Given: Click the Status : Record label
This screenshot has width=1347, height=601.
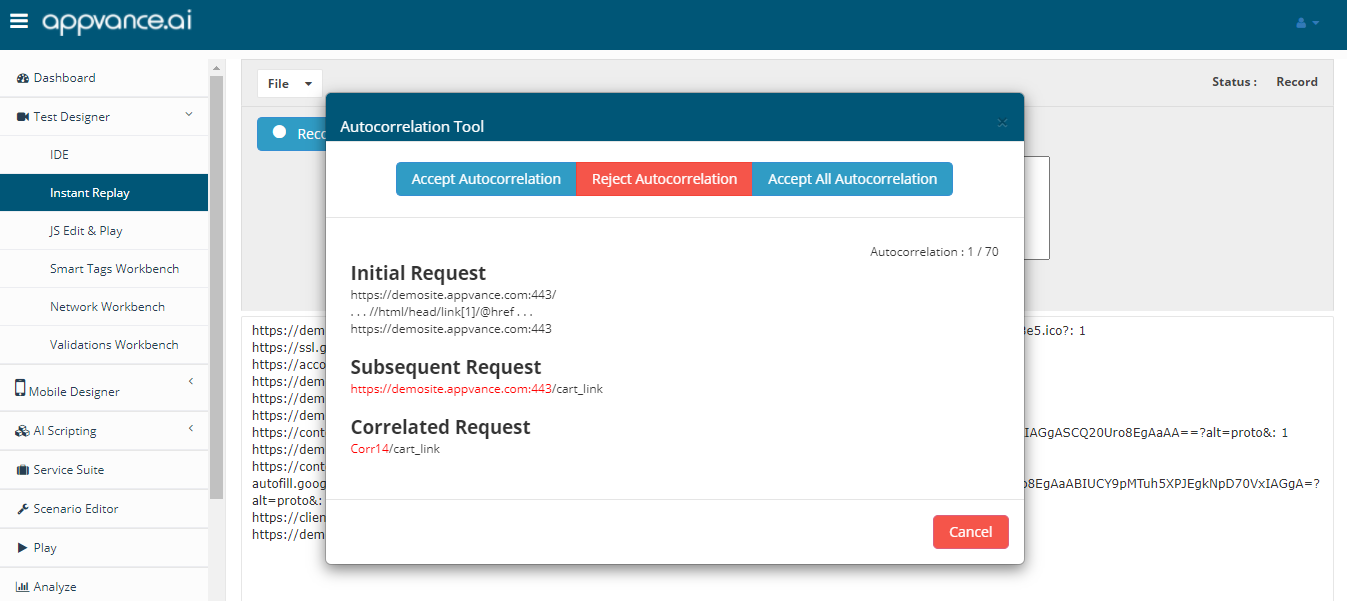Looking at the screenshot, I should (1265, 82).
